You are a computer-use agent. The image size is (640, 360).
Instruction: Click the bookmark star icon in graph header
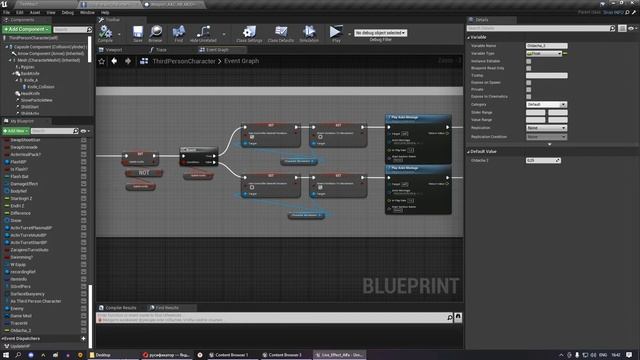[x=102, y=61]
